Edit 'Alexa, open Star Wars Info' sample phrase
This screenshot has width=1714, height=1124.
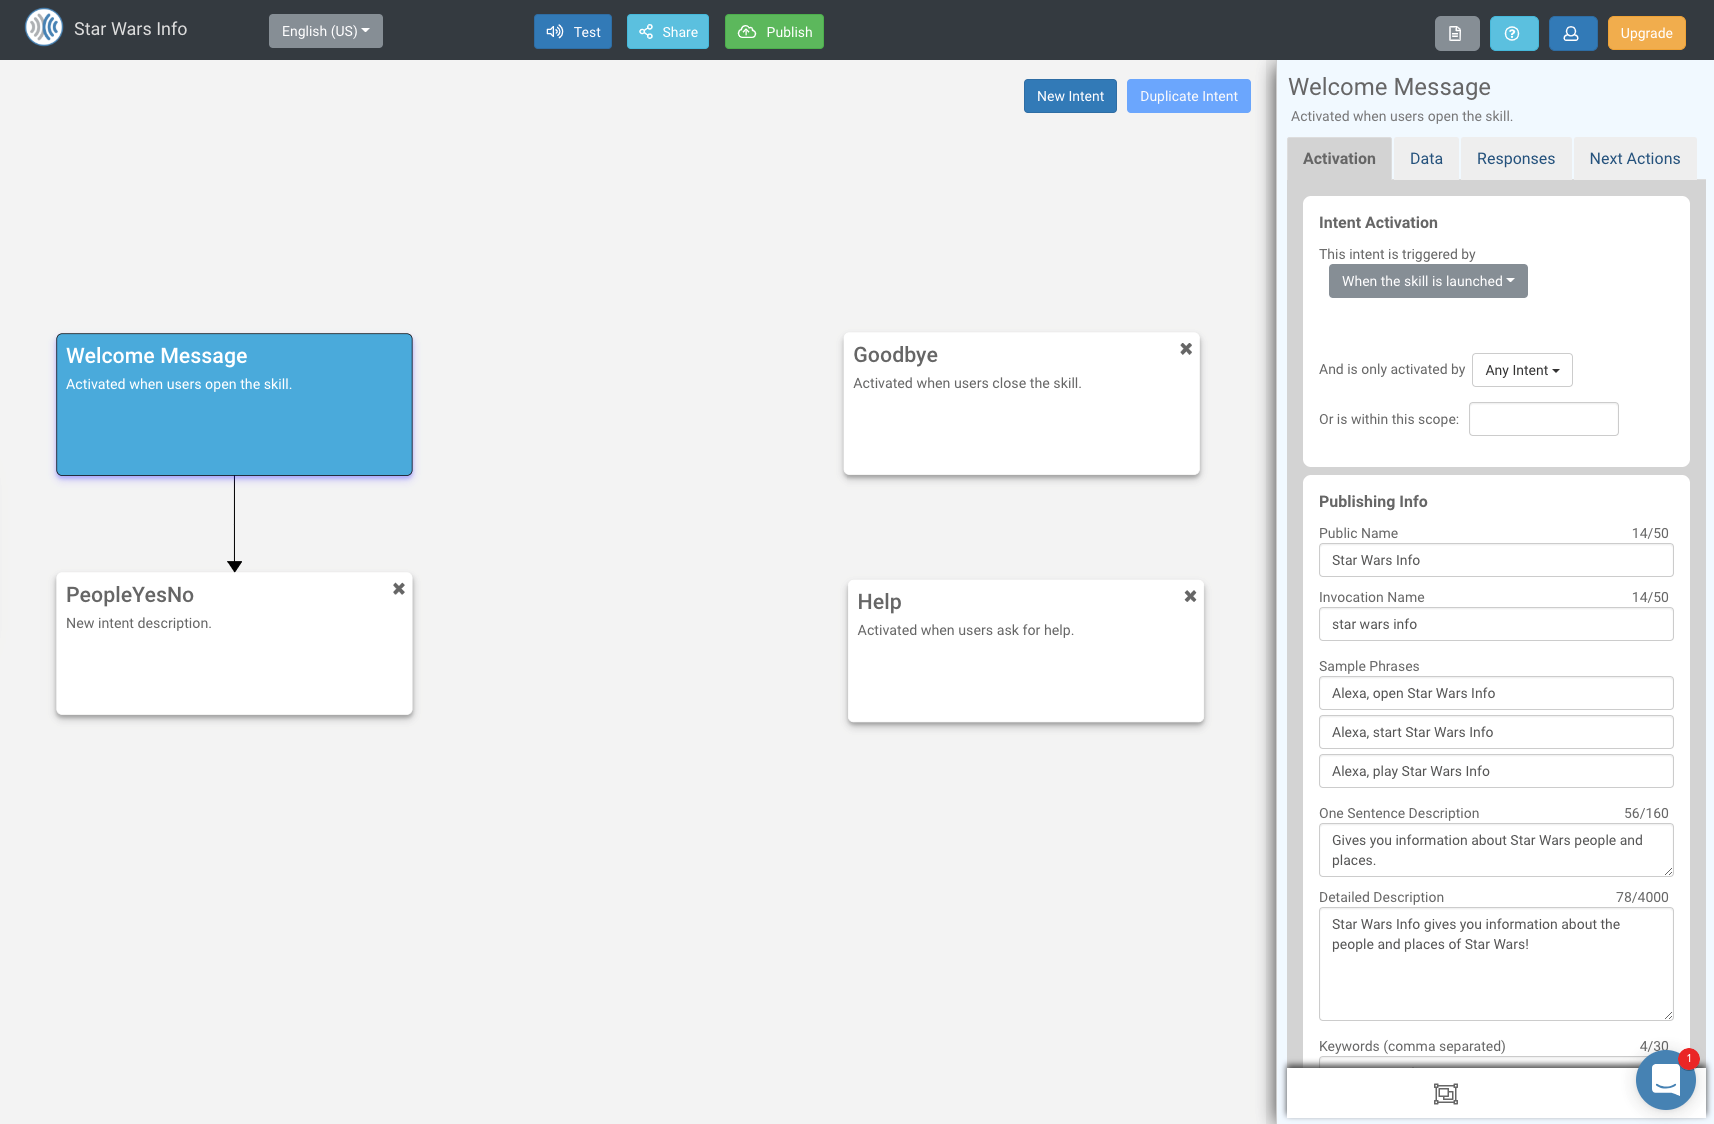pos(1496,693)
